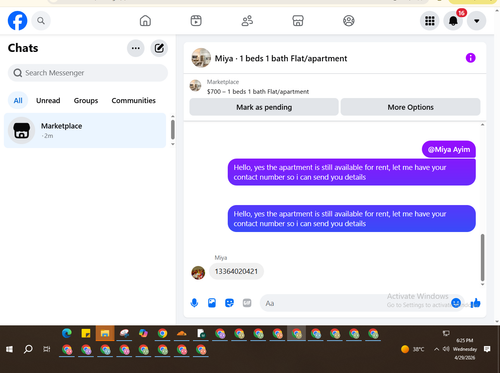The image size is (500, 373).
Task: Click the small Marketplace listing thumbnail
Action: tap(195, 86)
